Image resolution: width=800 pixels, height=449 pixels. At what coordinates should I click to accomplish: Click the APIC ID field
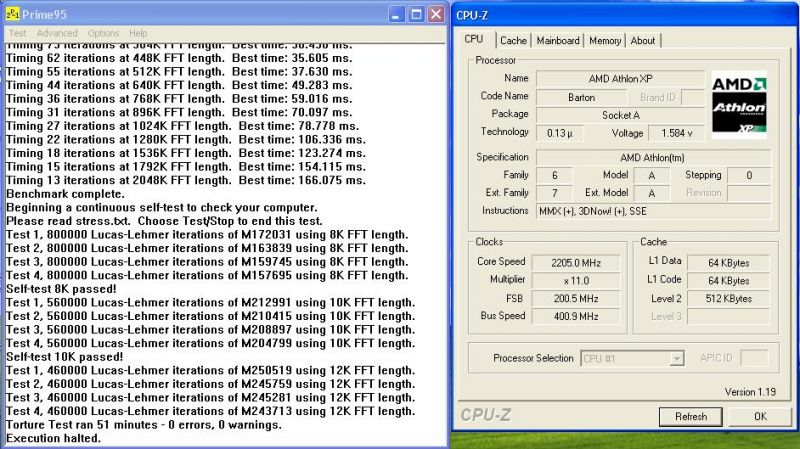(754, 358)
